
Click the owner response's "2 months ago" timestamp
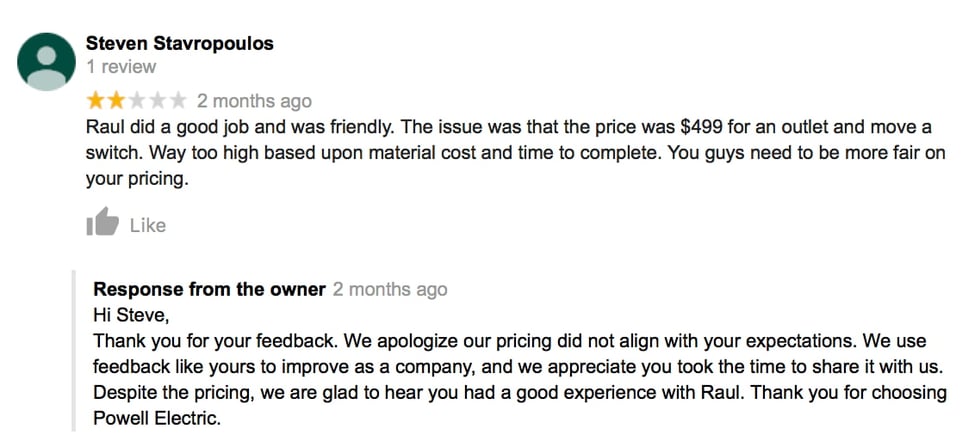click(x=390, y=289)
